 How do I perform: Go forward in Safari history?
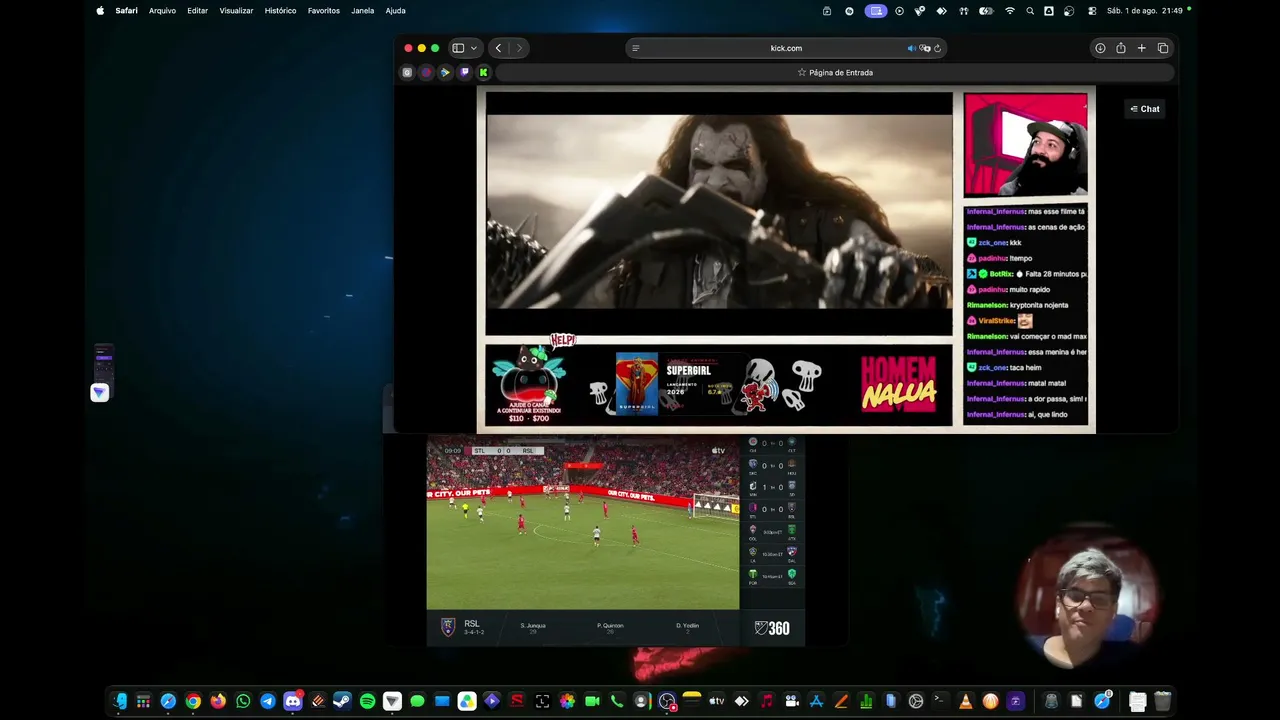[518, 48]
